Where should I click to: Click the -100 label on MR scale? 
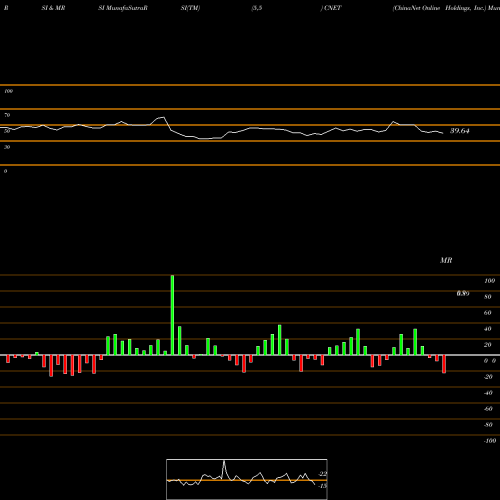tap(489, 441)
